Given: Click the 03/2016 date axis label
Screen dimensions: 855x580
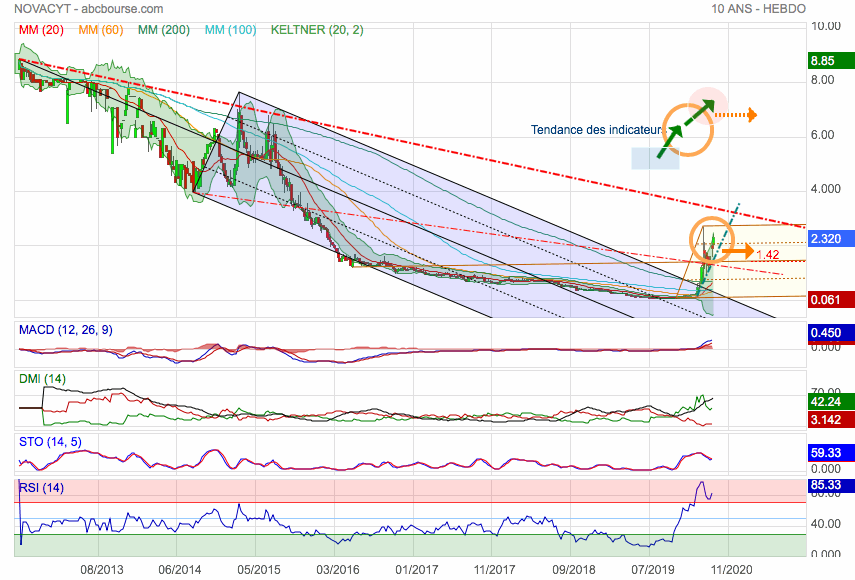Looking at the screenshot, I should 338,570.
